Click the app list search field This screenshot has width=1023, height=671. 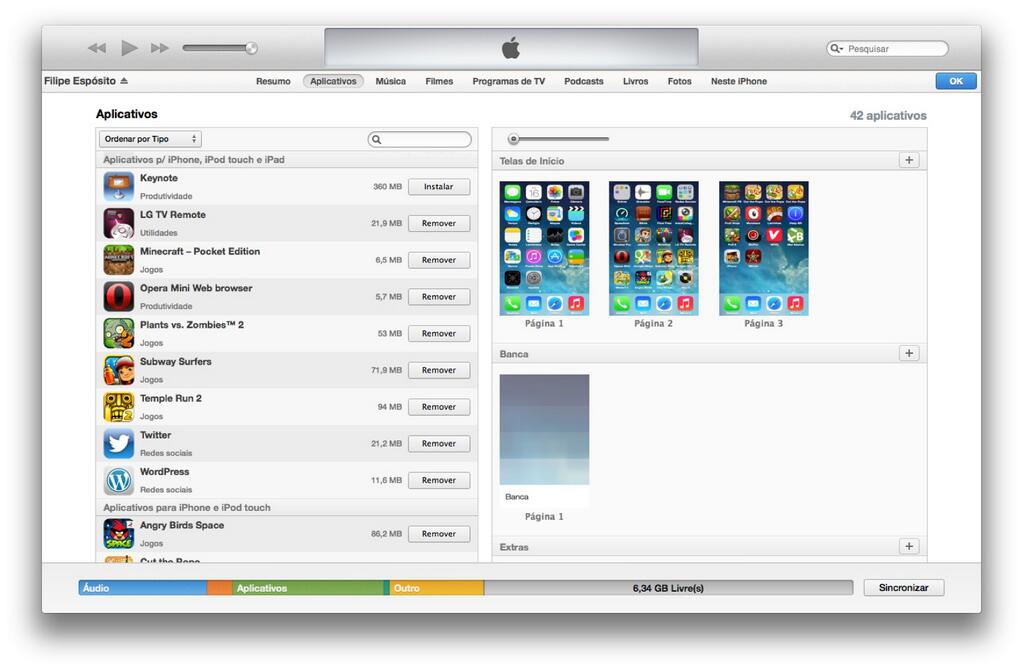tap(420, 139)
